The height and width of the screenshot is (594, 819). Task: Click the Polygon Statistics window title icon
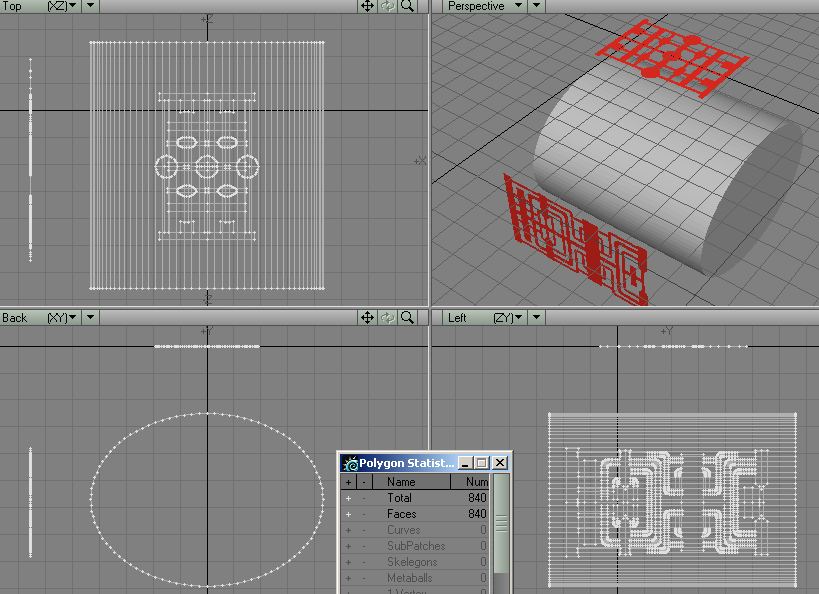point(350,463)
